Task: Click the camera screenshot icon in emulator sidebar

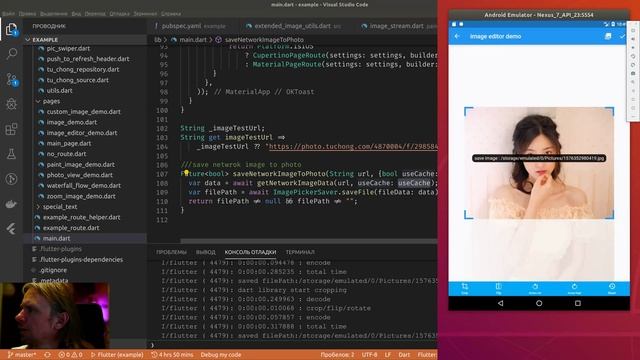Action: point(633,73)
